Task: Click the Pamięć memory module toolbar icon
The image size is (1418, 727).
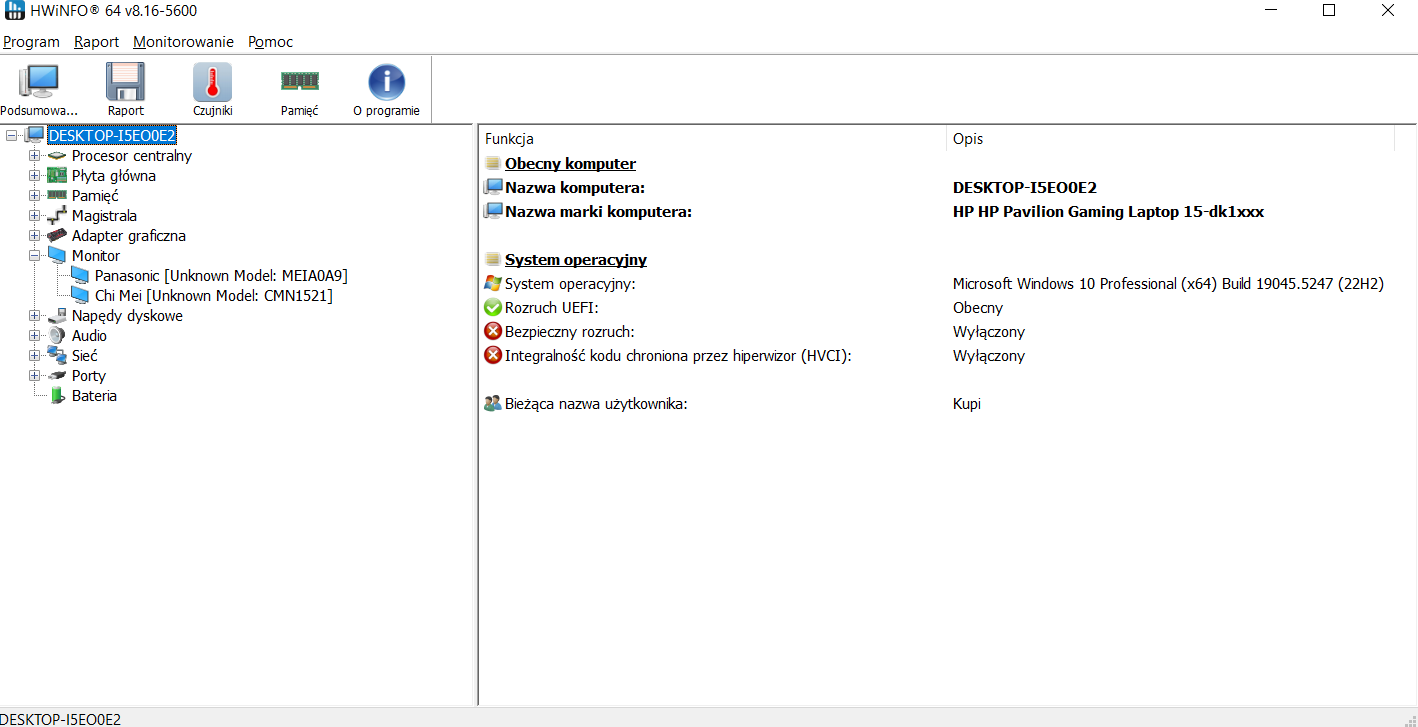Action: coord(299,82)
